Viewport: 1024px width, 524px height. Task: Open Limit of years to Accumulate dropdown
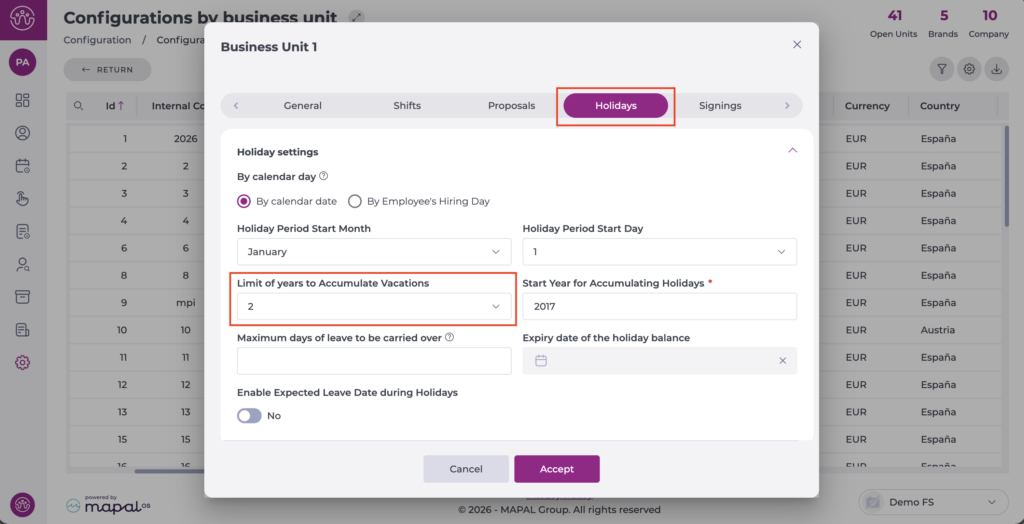click(x=374, y=307)
